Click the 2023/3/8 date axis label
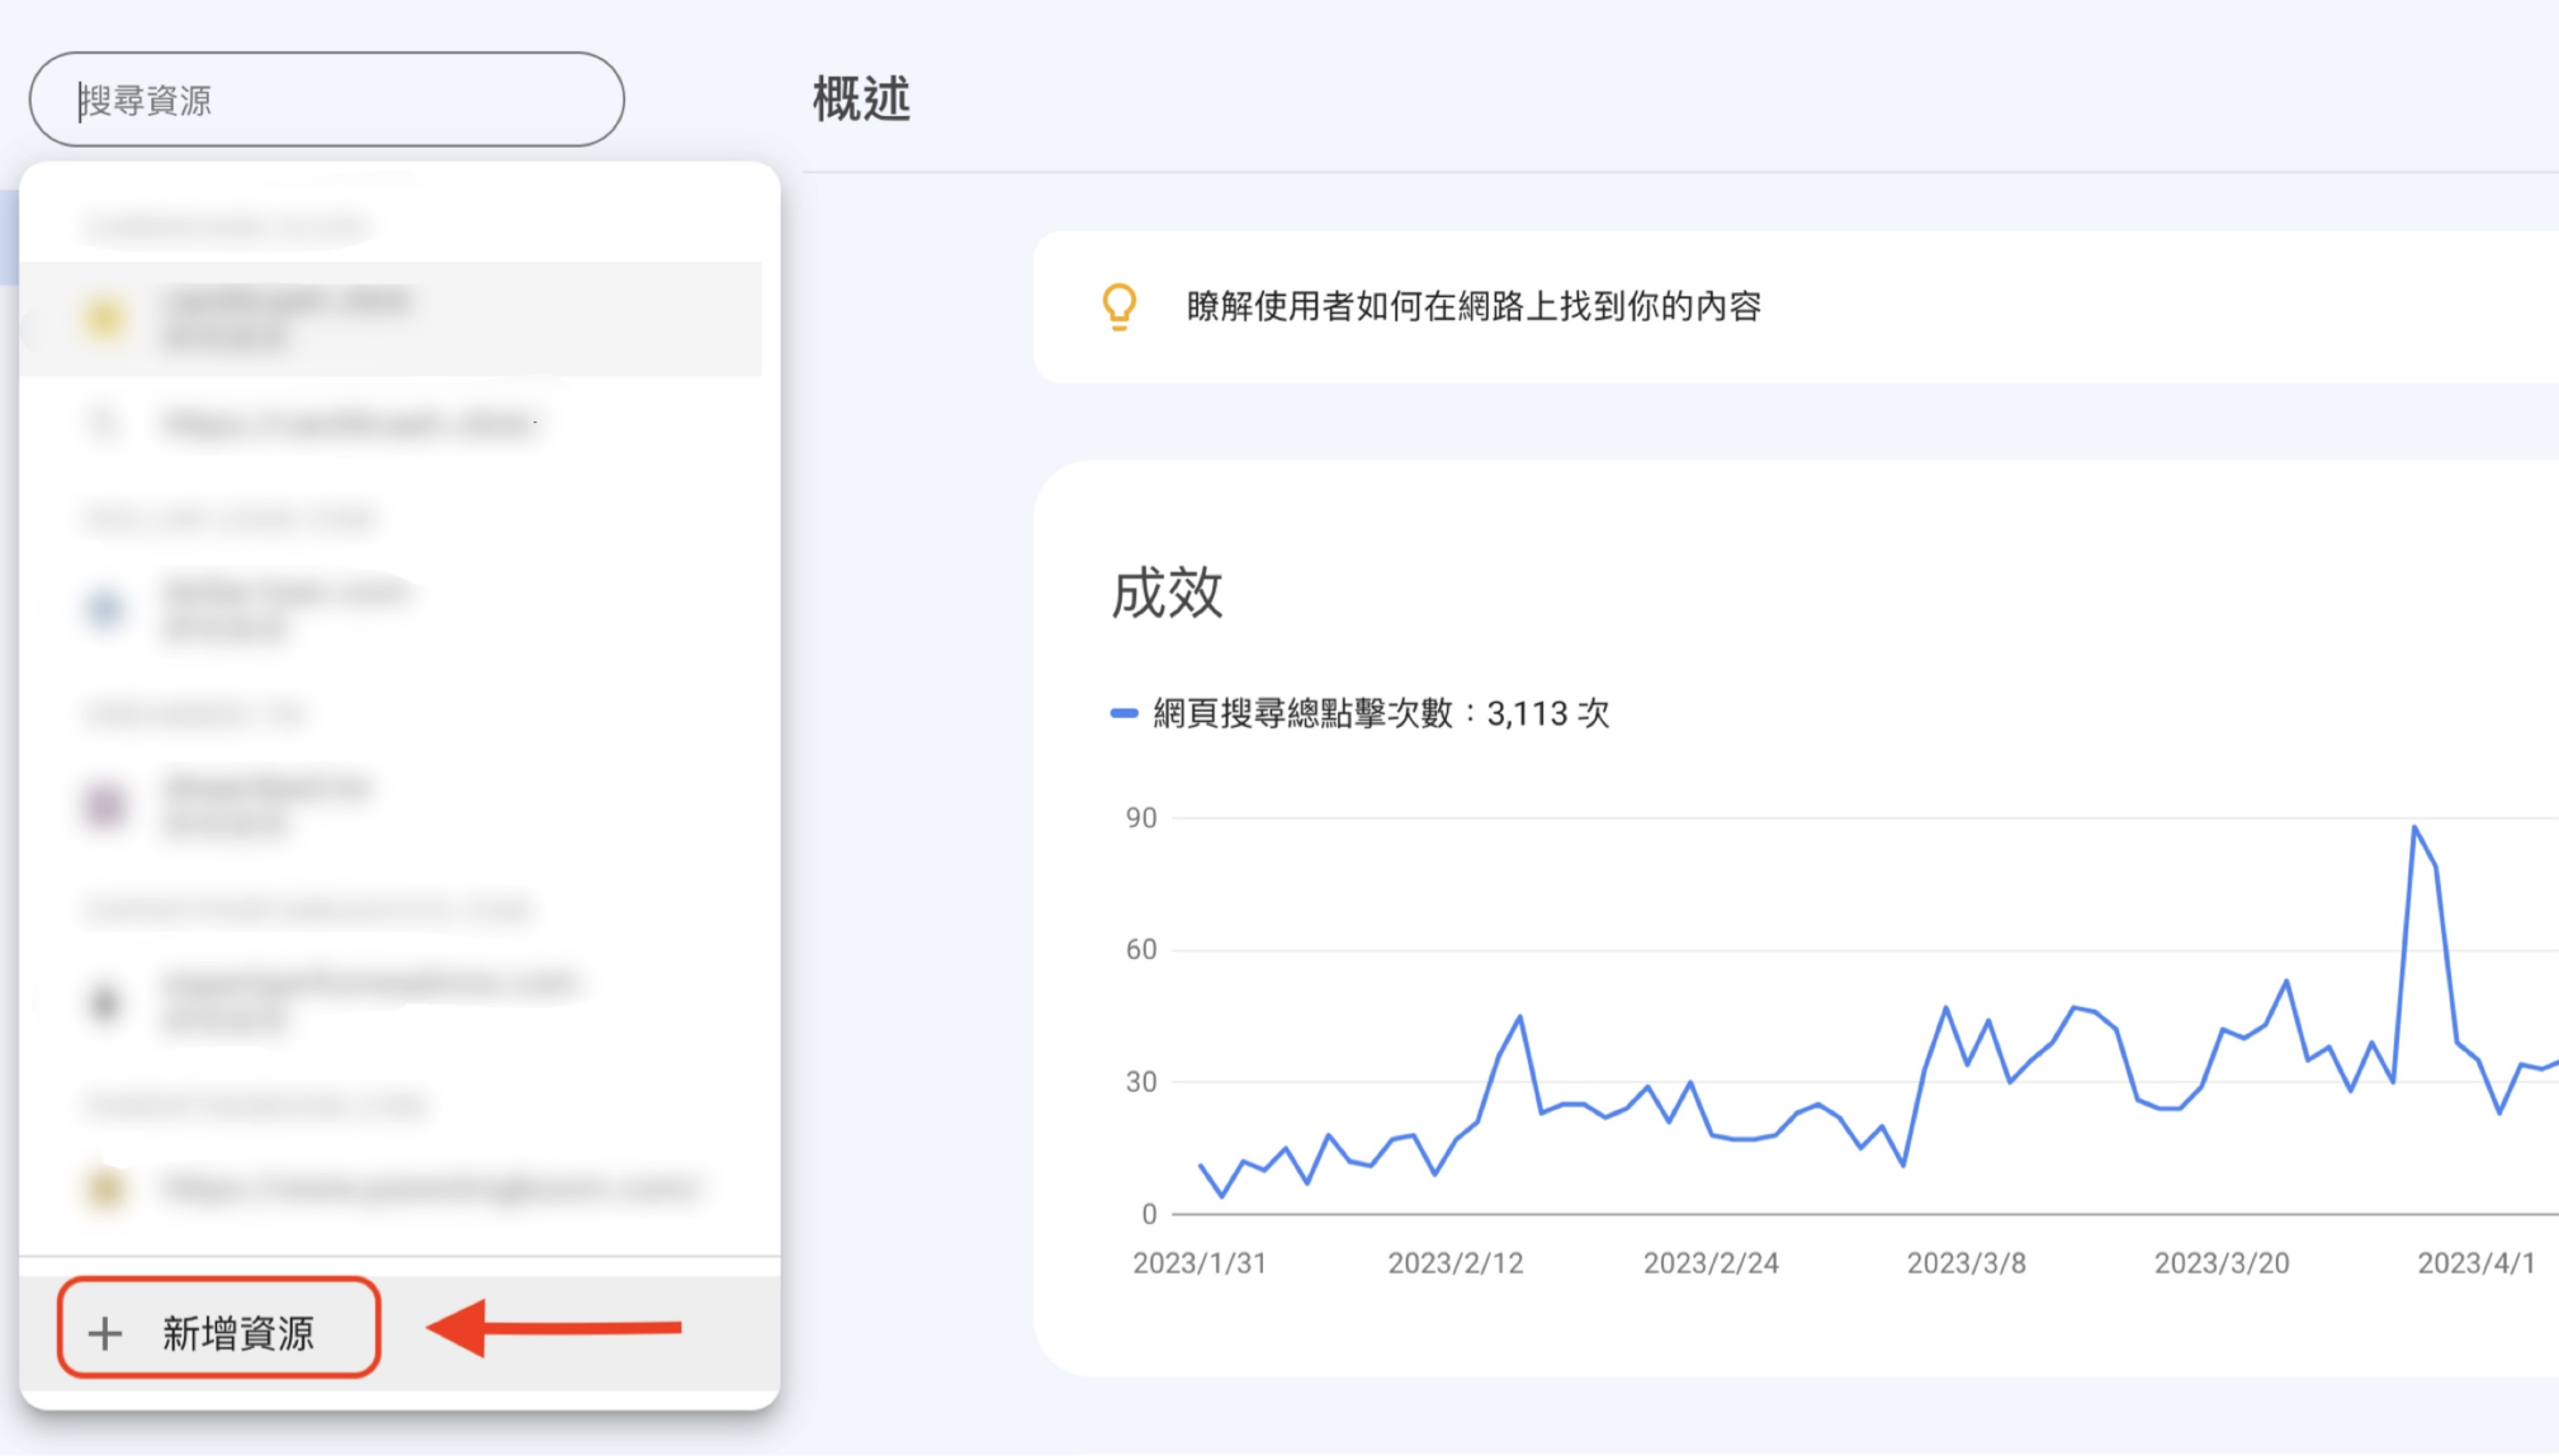This screenshot has height=1456, width=2559. pyautogui.click(x=1966, y=1263)
